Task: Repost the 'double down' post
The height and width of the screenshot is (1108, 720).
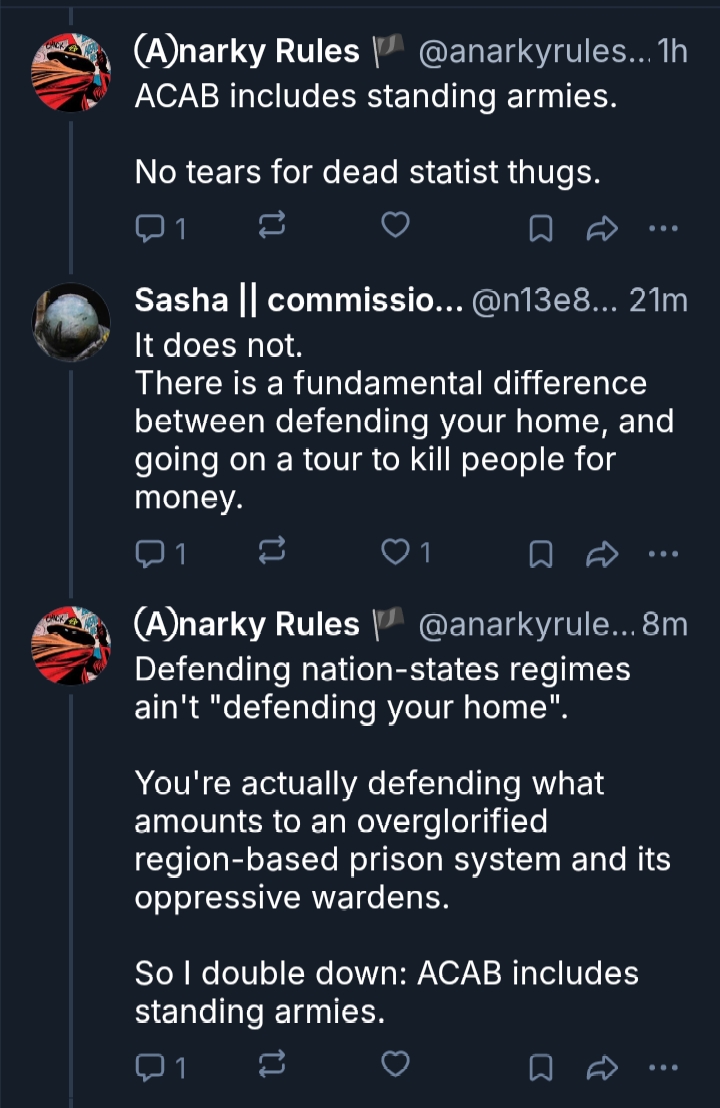Action: pos(273,1067)
